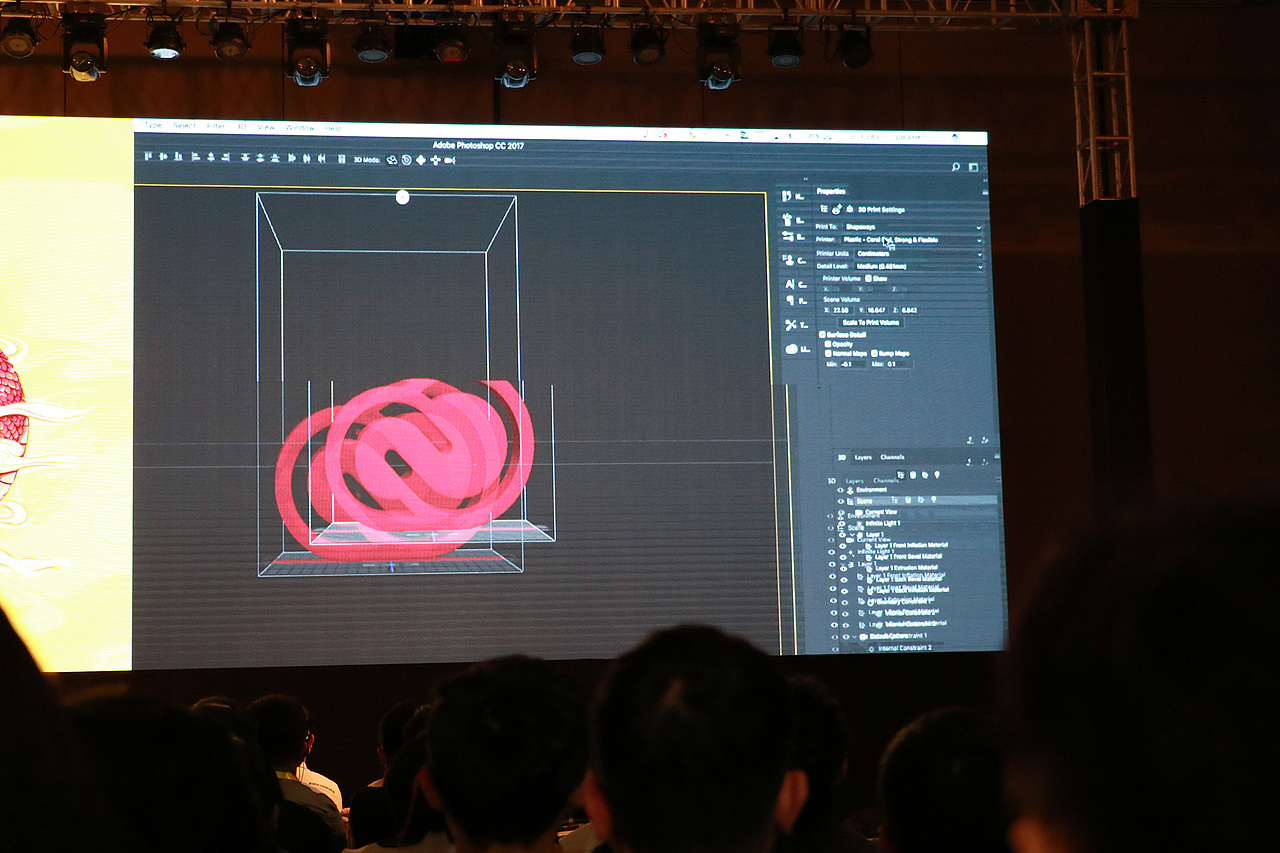Toggle the Show checkbox for Printer Volume
This screenshot has height=853, width=1280.
click(x=868, y=278)
